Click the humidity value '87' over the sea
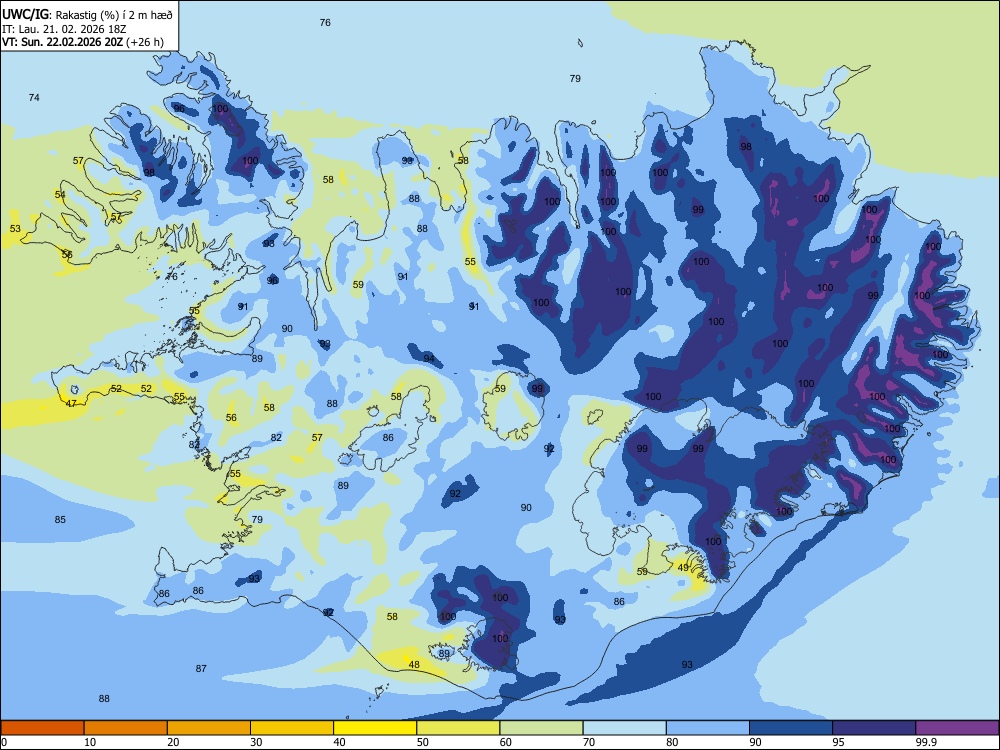Screen dimensions: 1000x750 (x=201, y=668)
